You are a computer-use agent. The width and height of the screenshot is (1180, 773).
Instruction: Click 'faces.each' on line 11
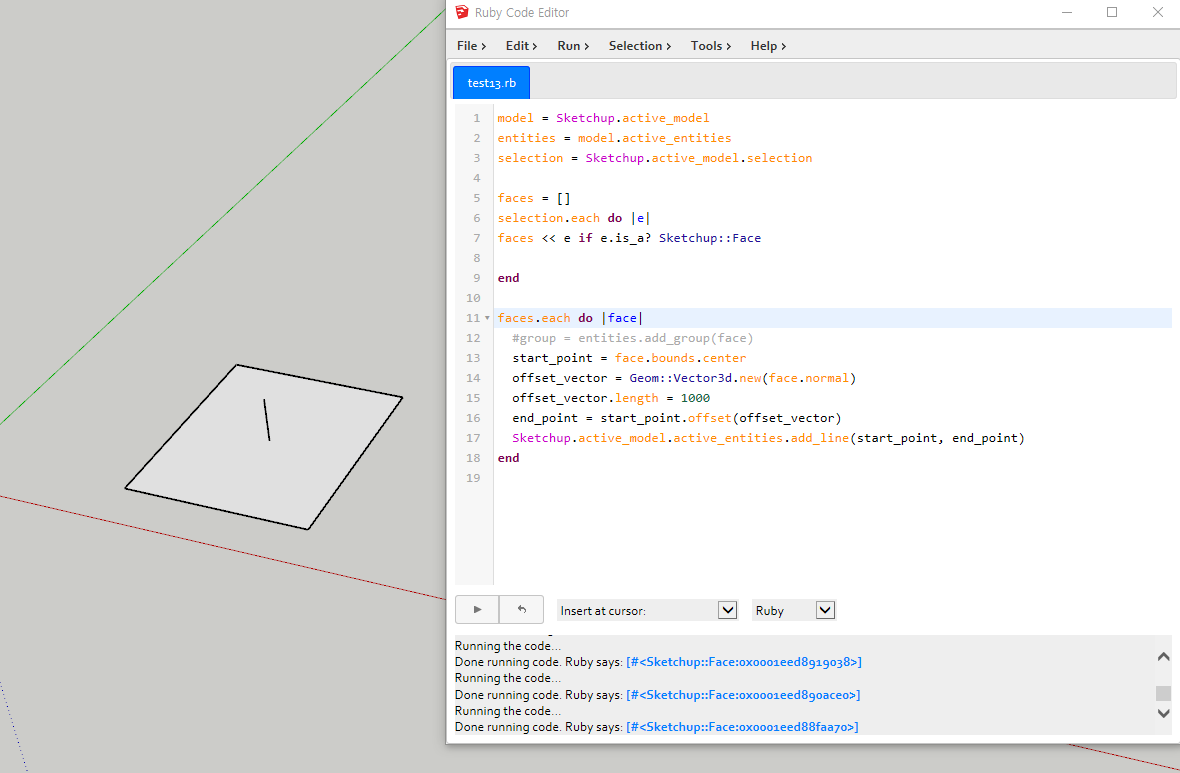coord(534,318)
